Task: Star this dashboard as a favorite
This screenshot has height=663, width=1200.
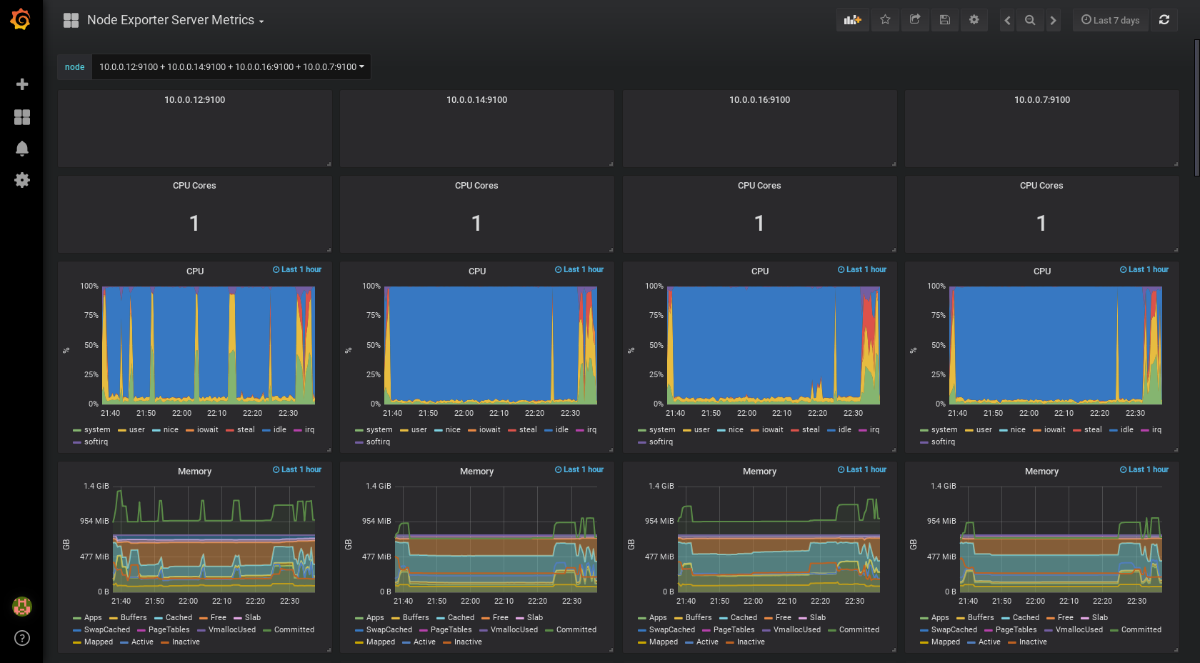Action: point(885,20)
